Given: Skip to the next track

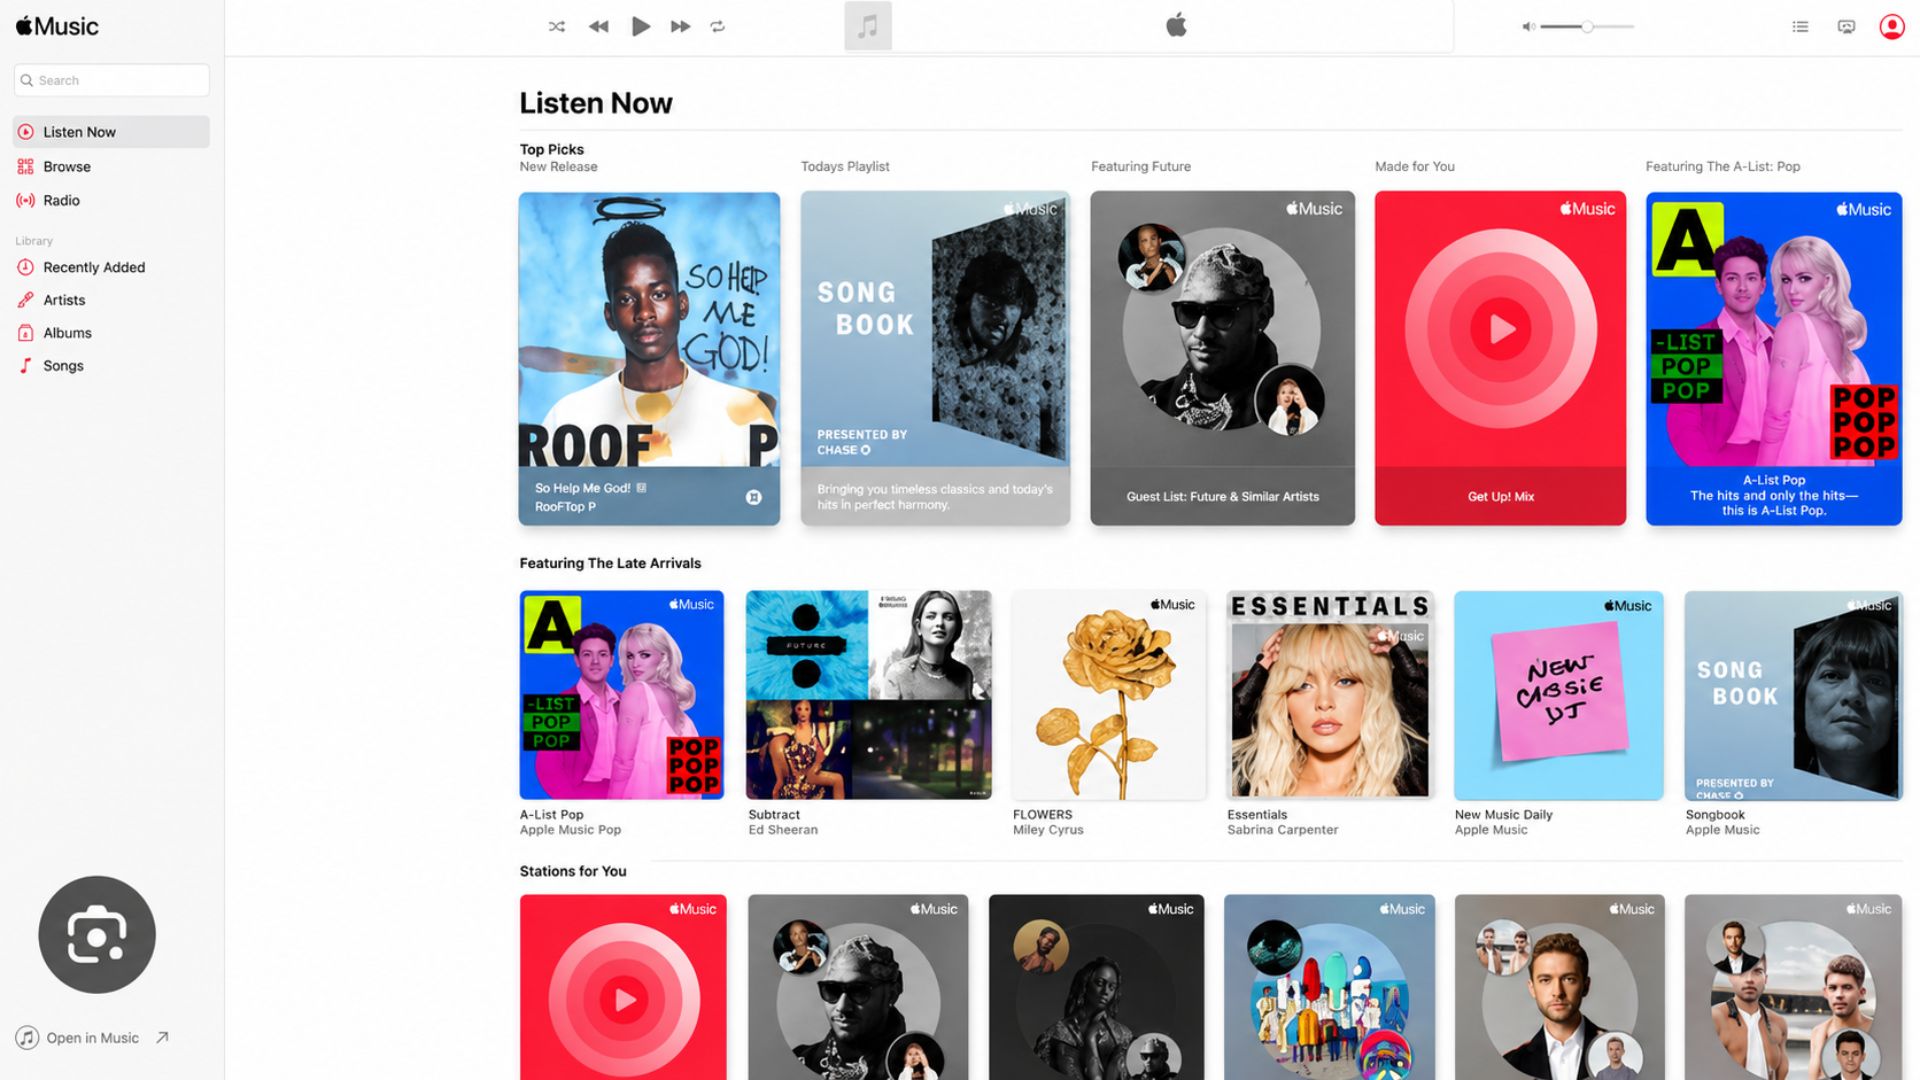Looking at the screenshot, I should [x=680, y=27].
